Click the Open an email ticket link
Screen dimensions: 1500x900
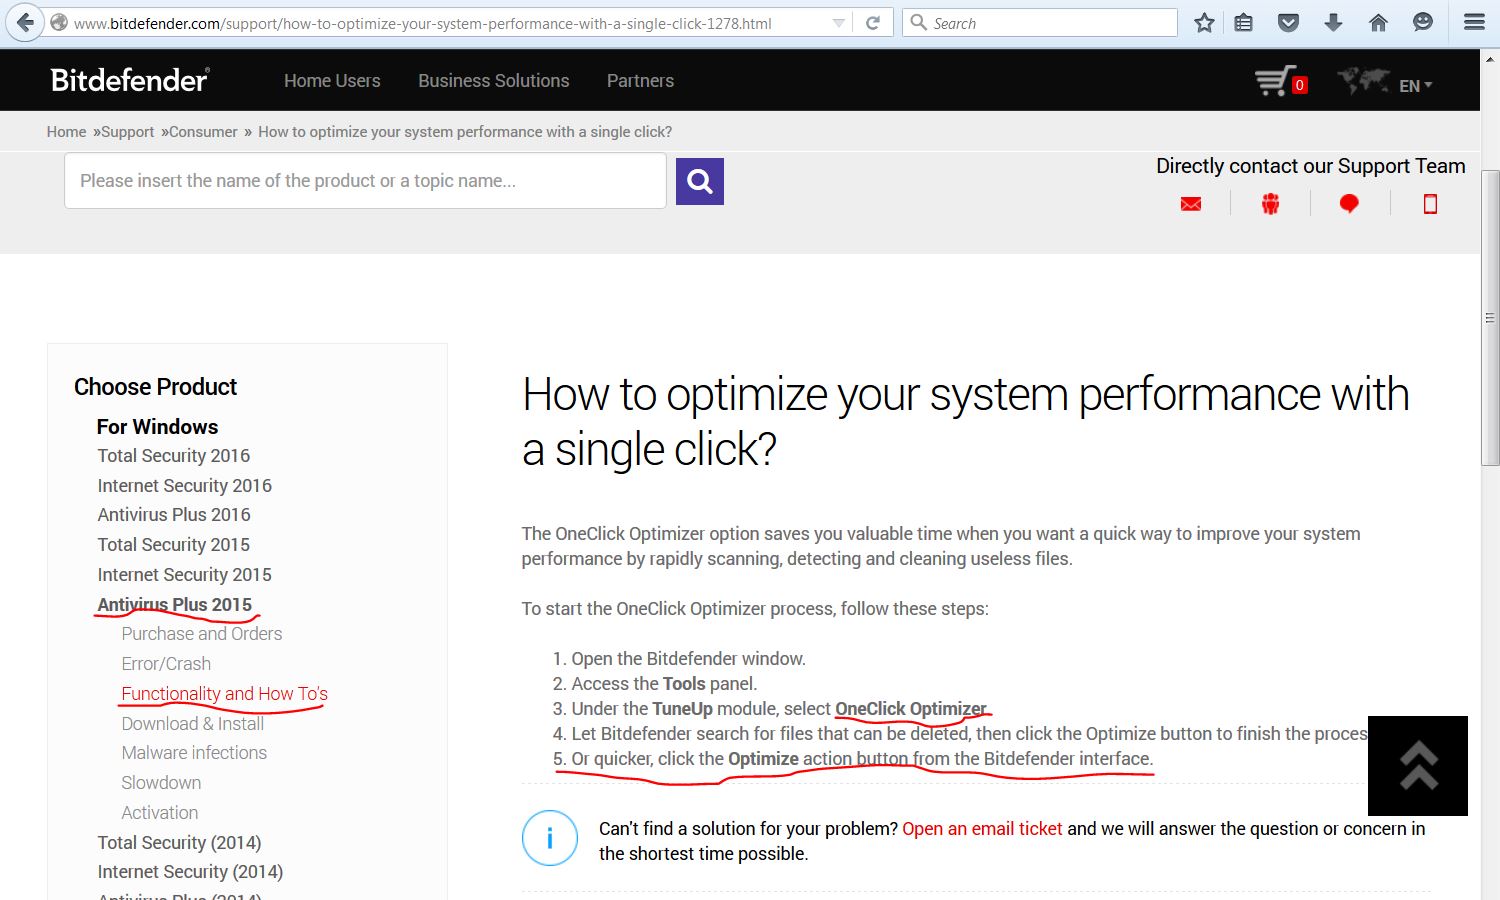pos(982,829)
